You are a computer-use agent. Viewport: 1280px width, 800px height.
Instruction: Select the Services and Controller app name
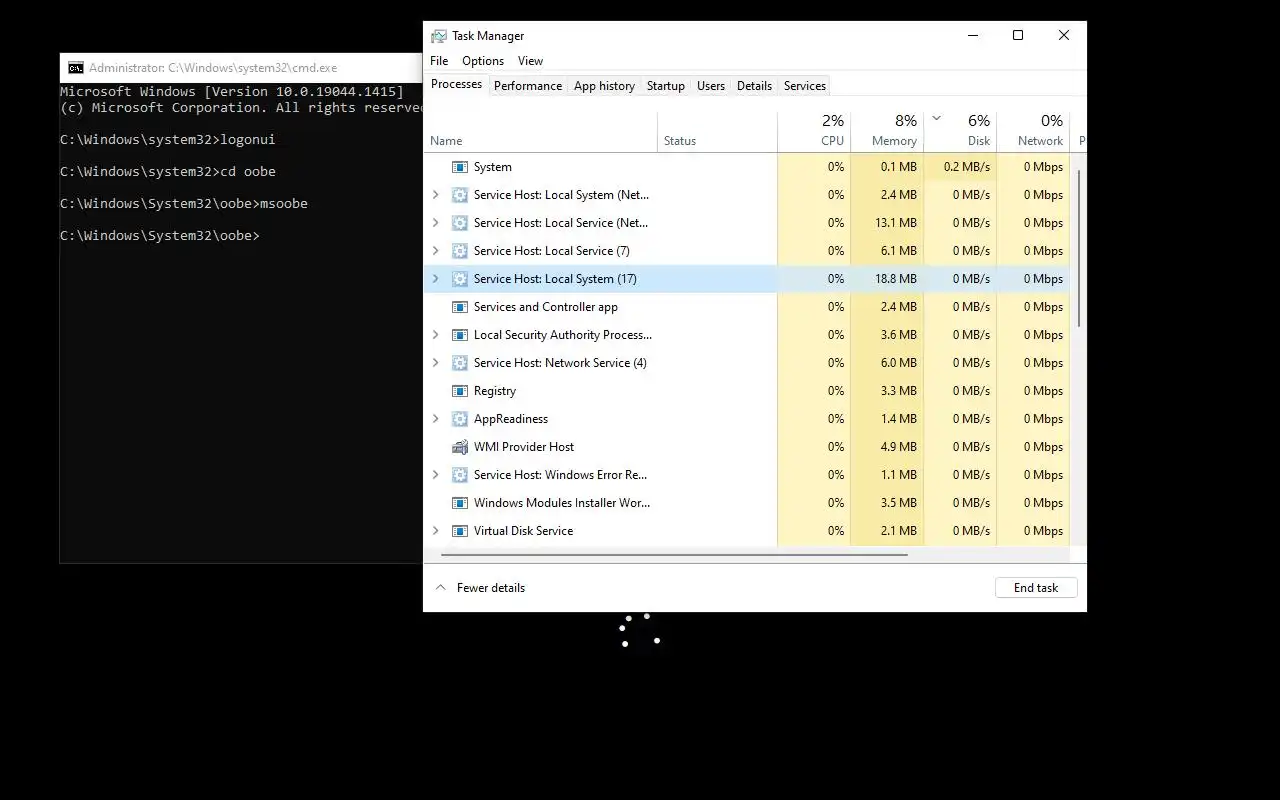(x=546, y=307)
